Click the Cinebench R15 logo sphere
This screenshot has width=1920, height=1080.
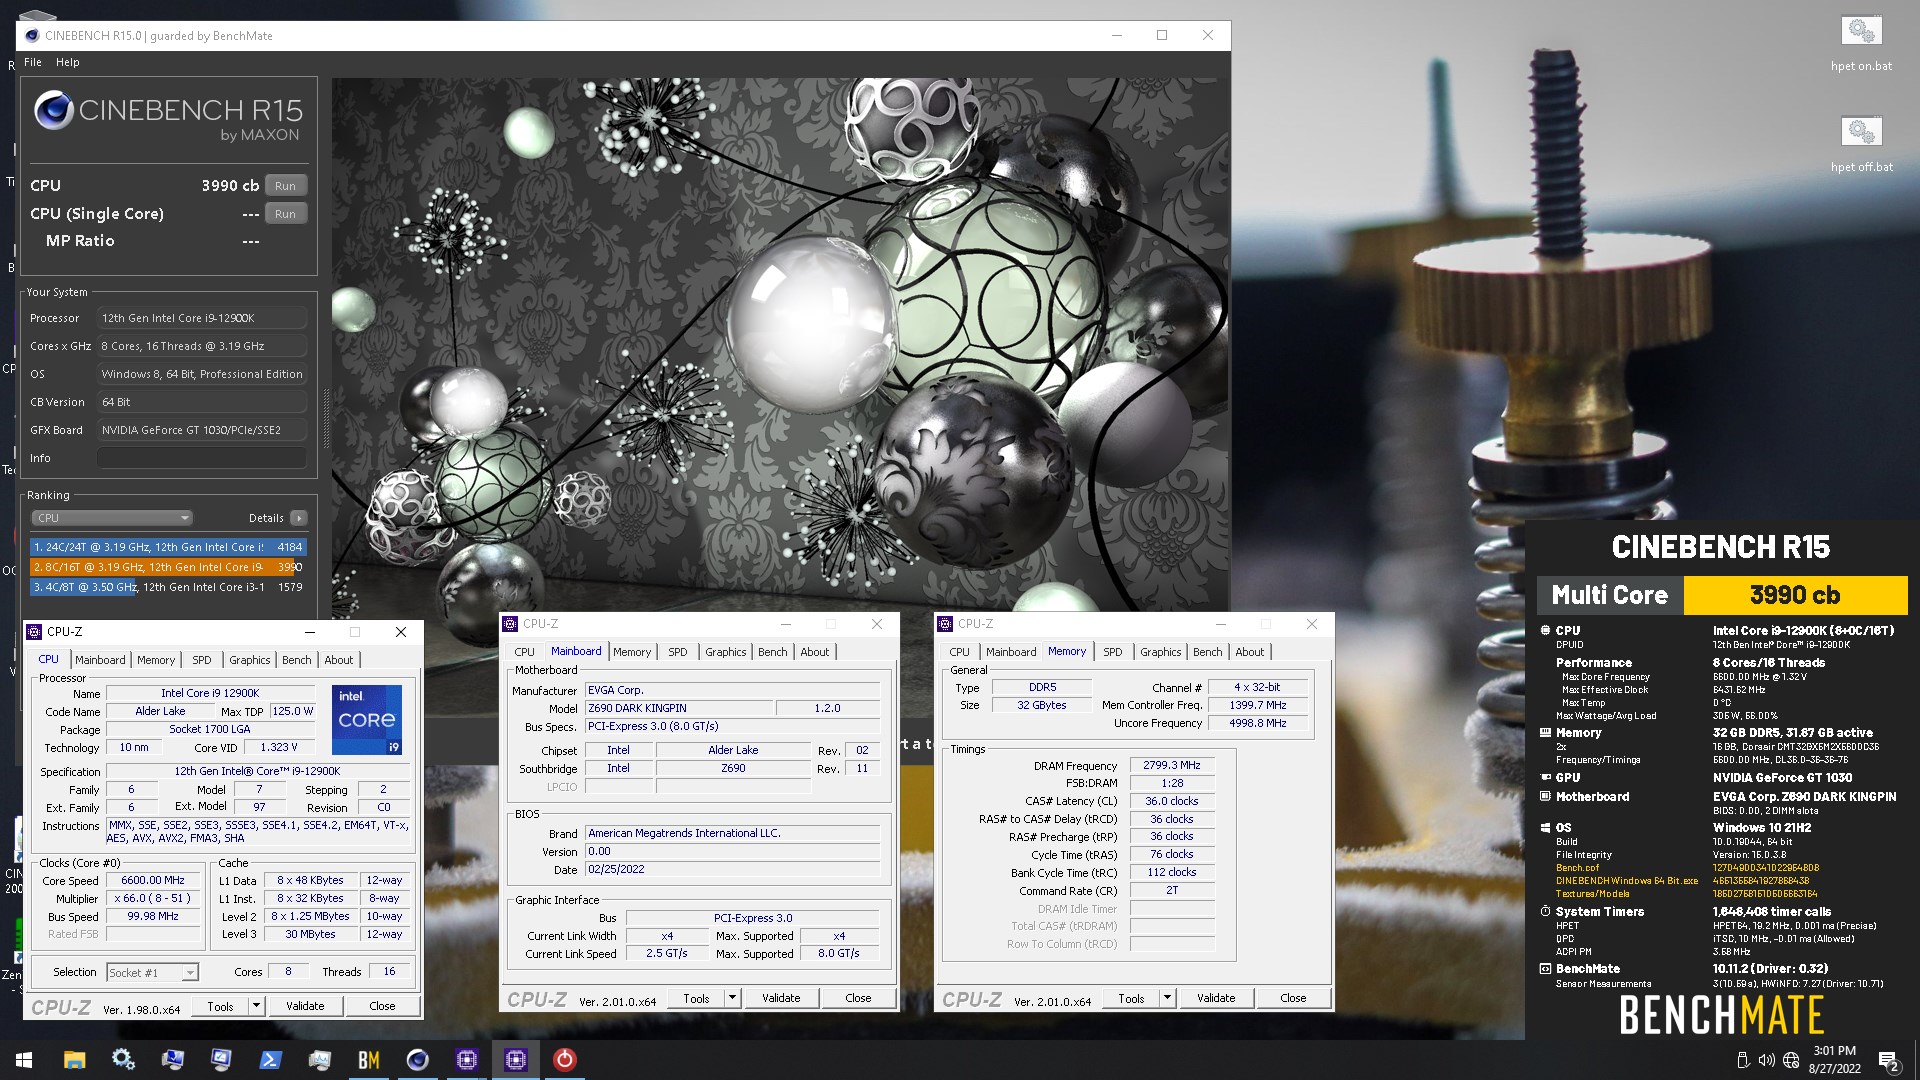coord(54,110)
